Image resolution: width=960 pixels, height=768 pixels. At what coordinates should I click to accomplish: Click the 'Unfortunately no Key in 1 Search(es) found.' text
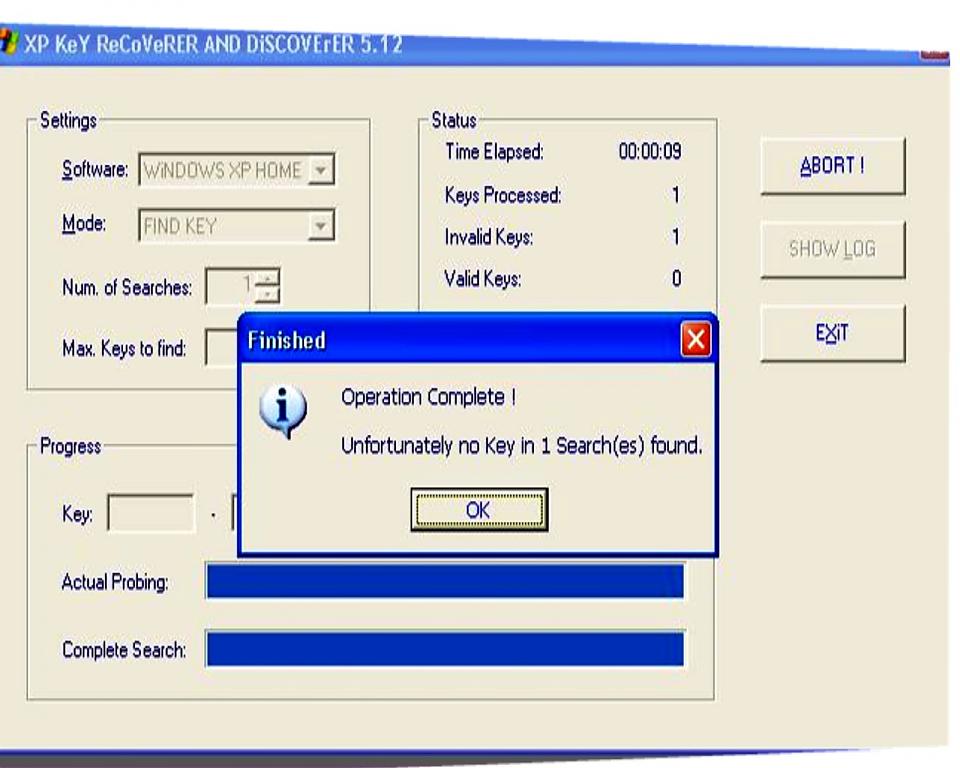point(522,445)
